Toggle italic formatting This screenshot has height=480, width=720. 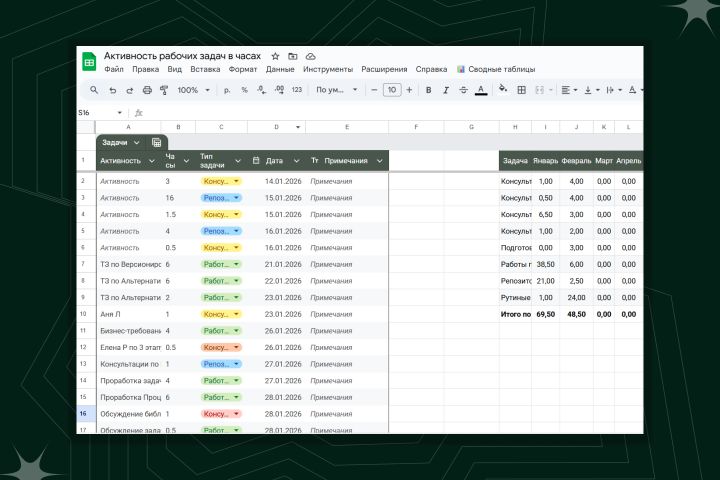445,90
